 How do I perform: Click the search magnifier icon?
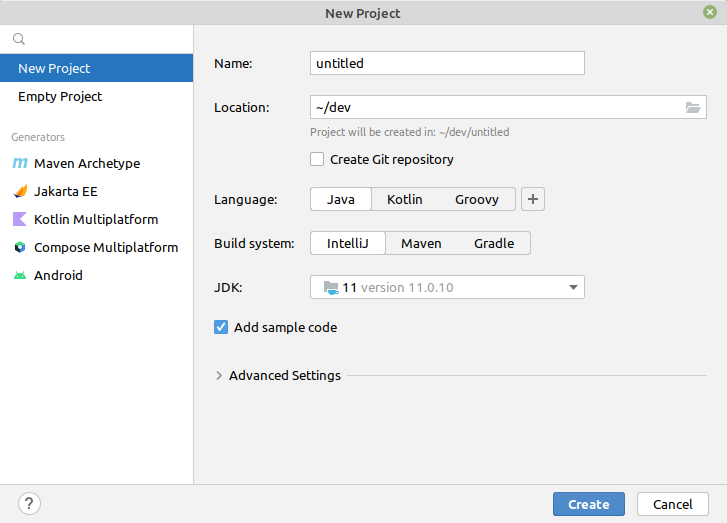(19, 39)
